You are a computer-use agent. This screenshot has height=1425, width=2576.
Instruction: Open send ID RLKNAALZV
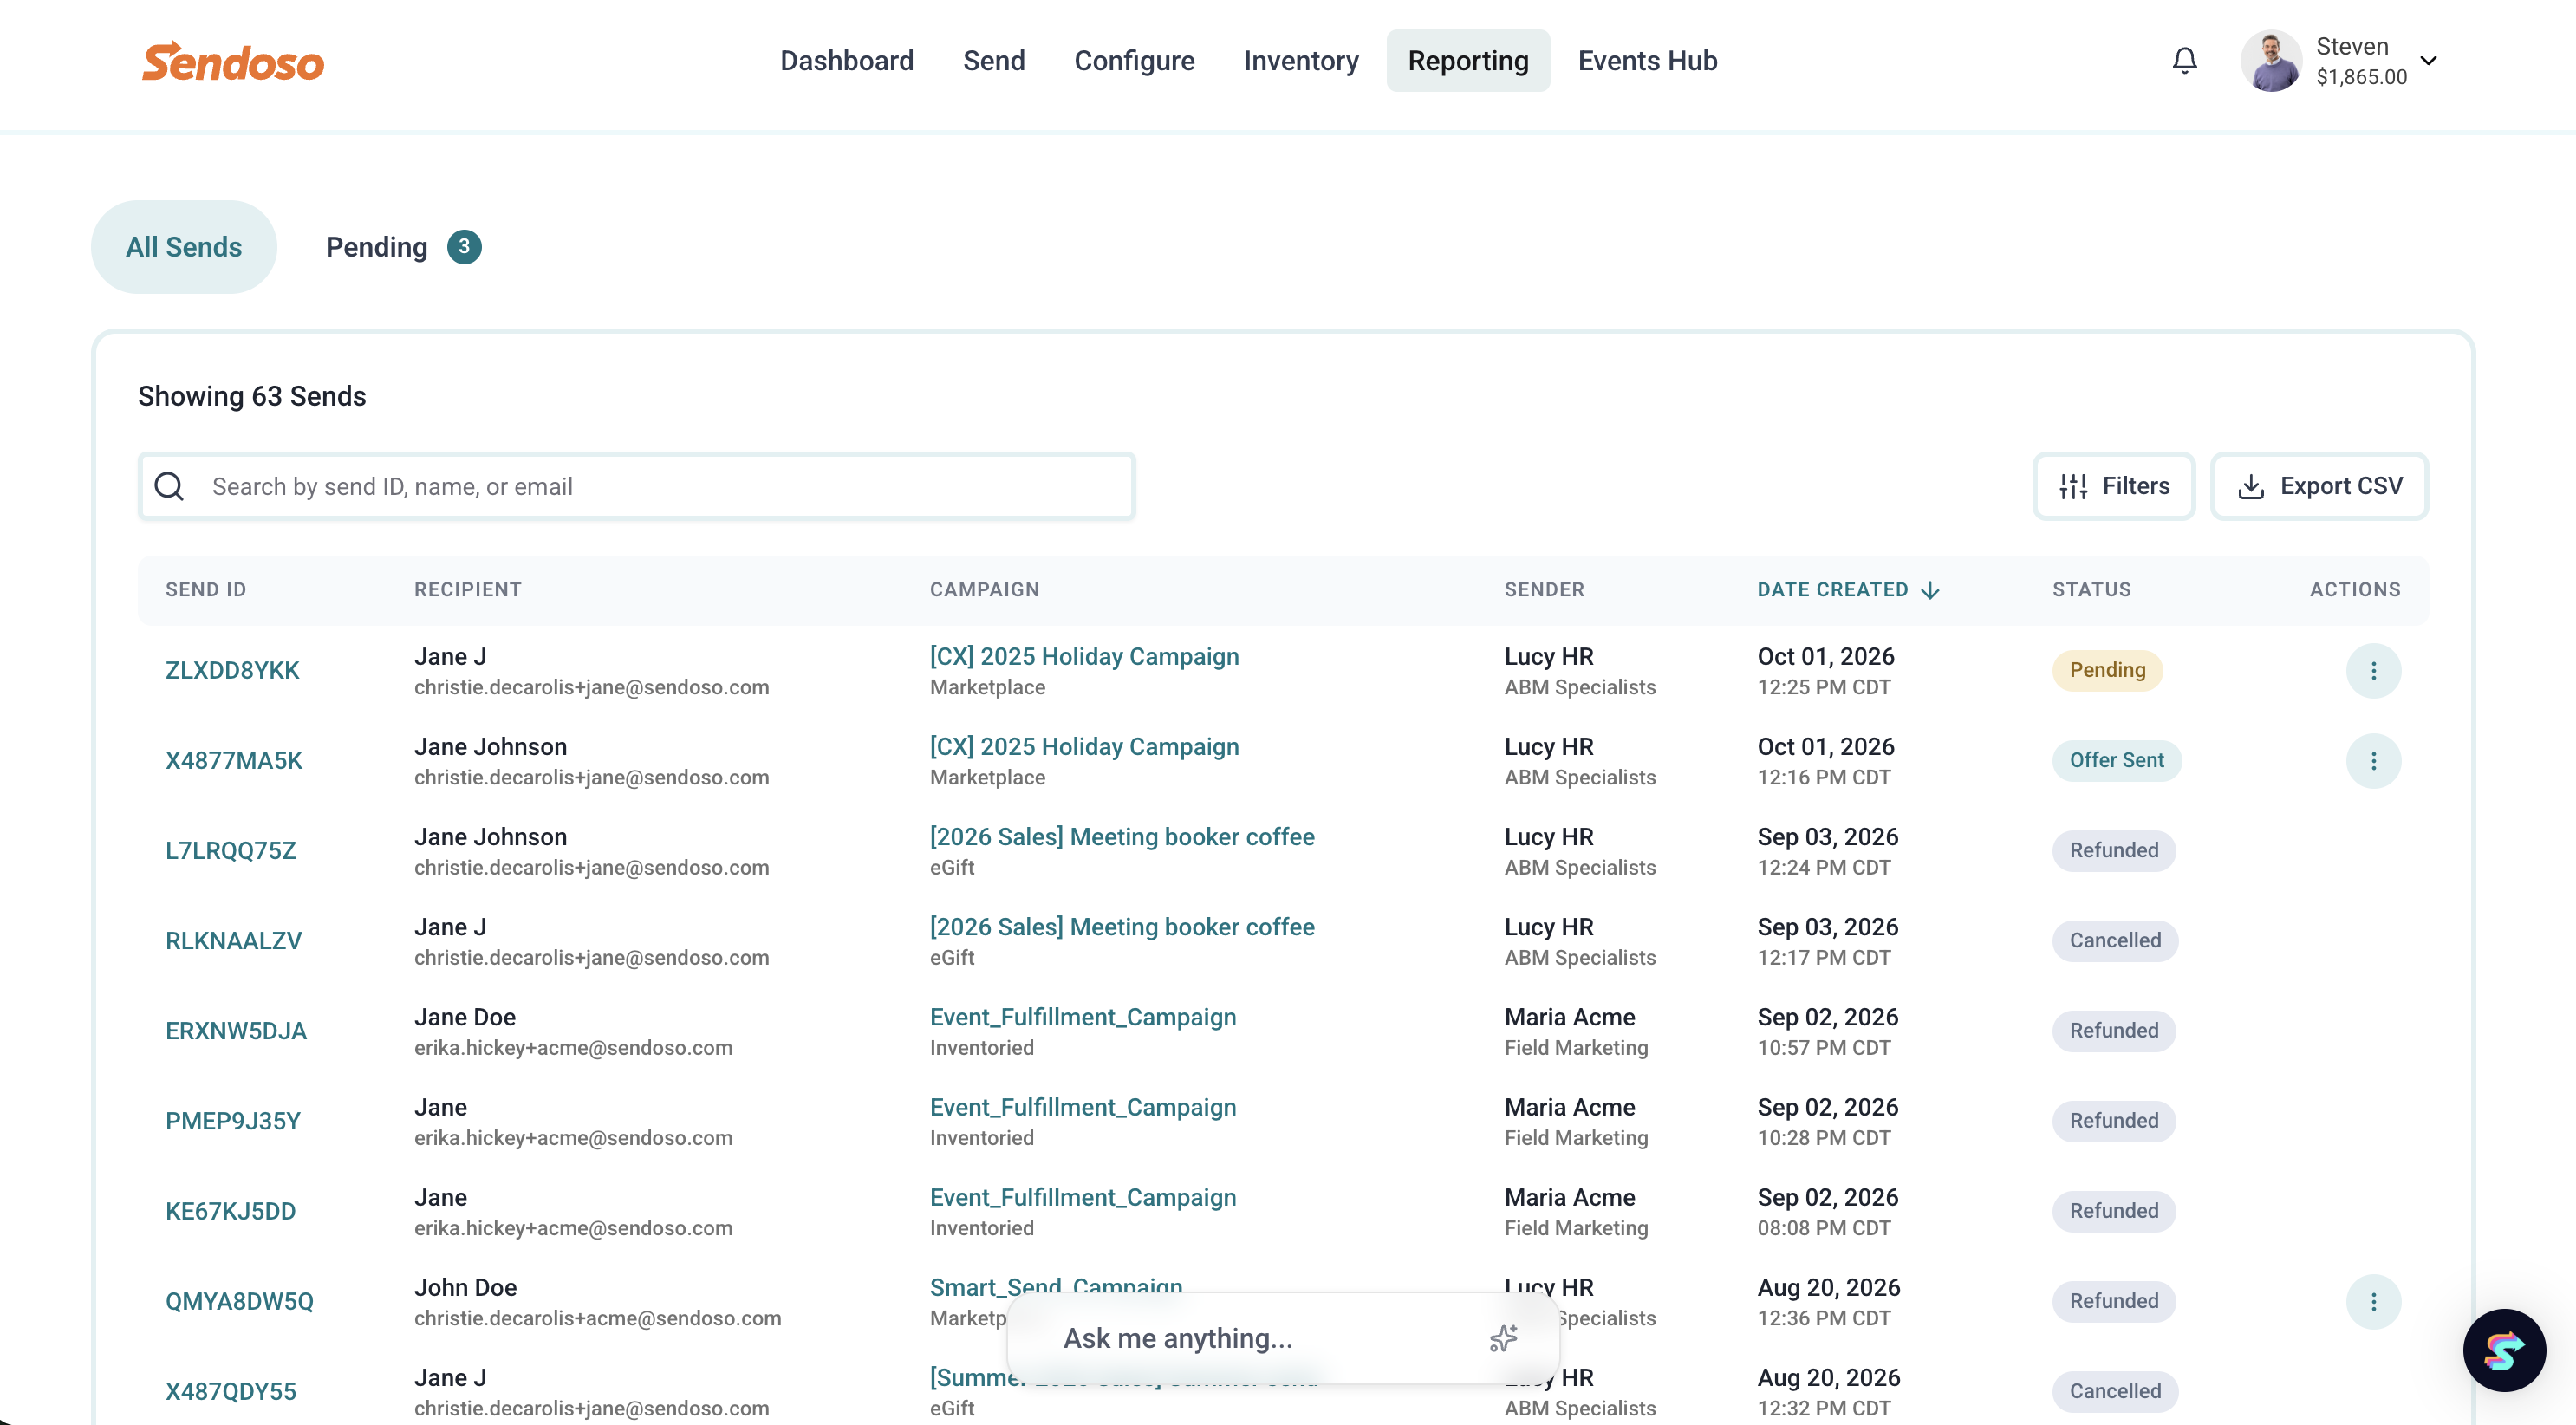click(233, 941)
